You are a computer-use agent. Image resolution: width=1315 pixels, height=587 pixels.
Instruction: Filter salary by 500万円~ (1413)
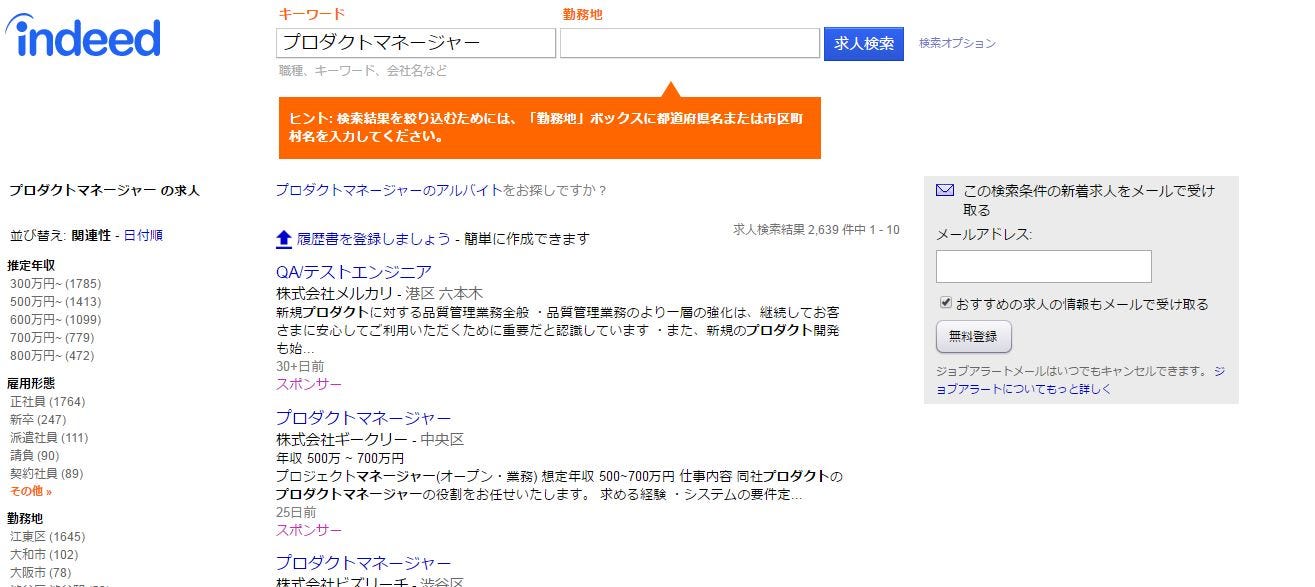pos(56,302)
